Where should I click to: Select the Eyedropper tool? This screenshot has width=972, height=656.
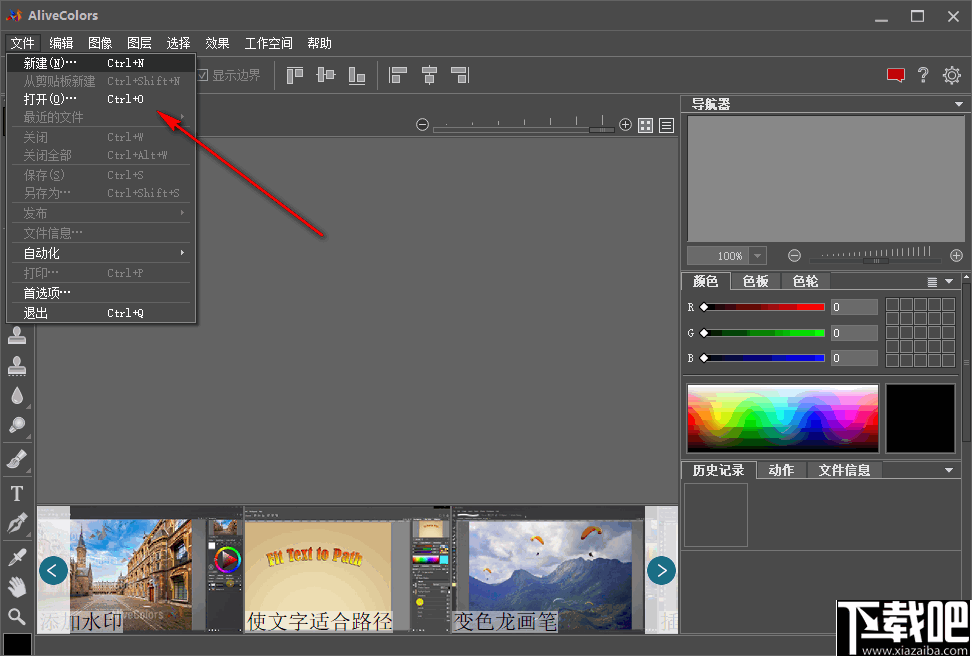[x=17, y=557]
